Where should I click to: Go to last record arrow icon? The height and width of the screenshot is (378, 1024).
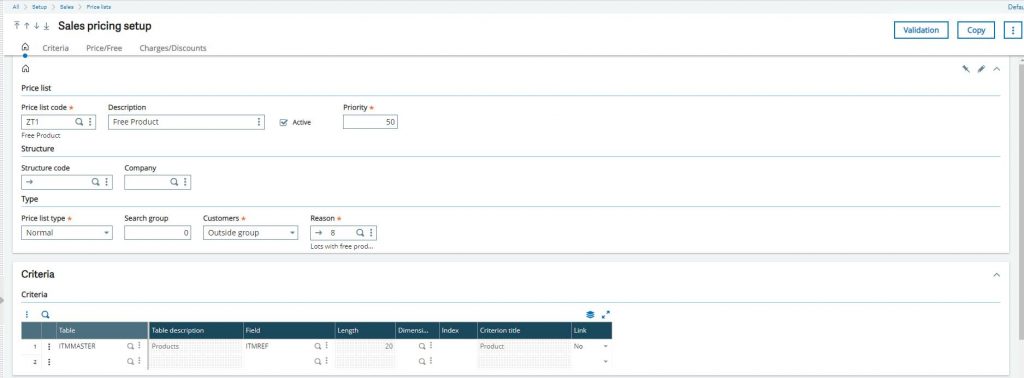[x=46, y=26]
